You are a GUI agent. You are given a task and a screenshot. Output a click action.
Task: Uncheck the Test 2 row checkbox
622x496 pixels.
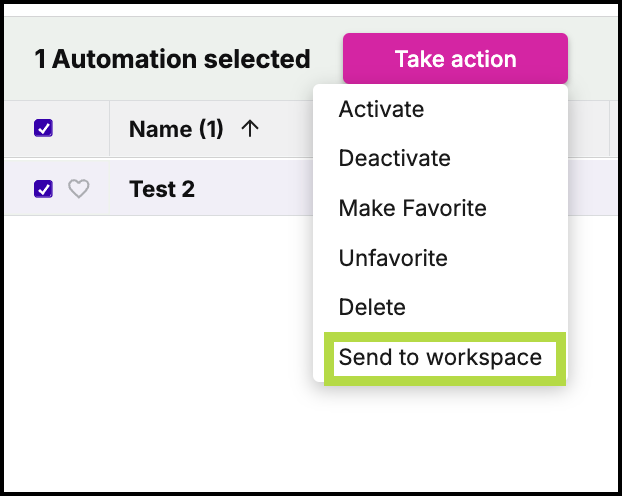pyautogui.click(x=43, y=188)
